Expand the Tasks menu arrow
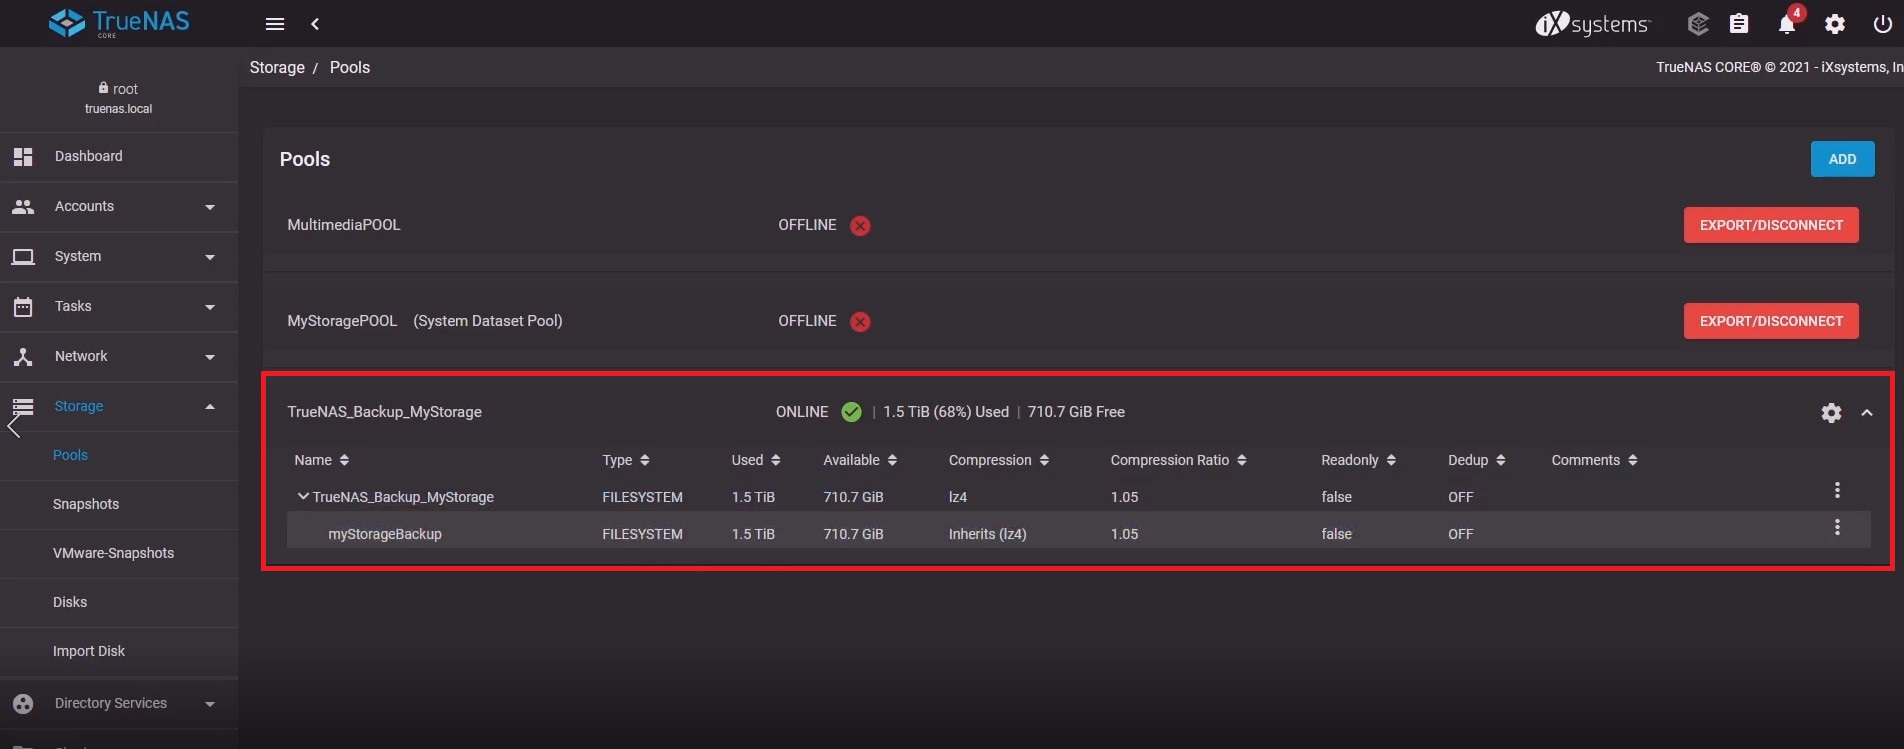 [210, 307]
